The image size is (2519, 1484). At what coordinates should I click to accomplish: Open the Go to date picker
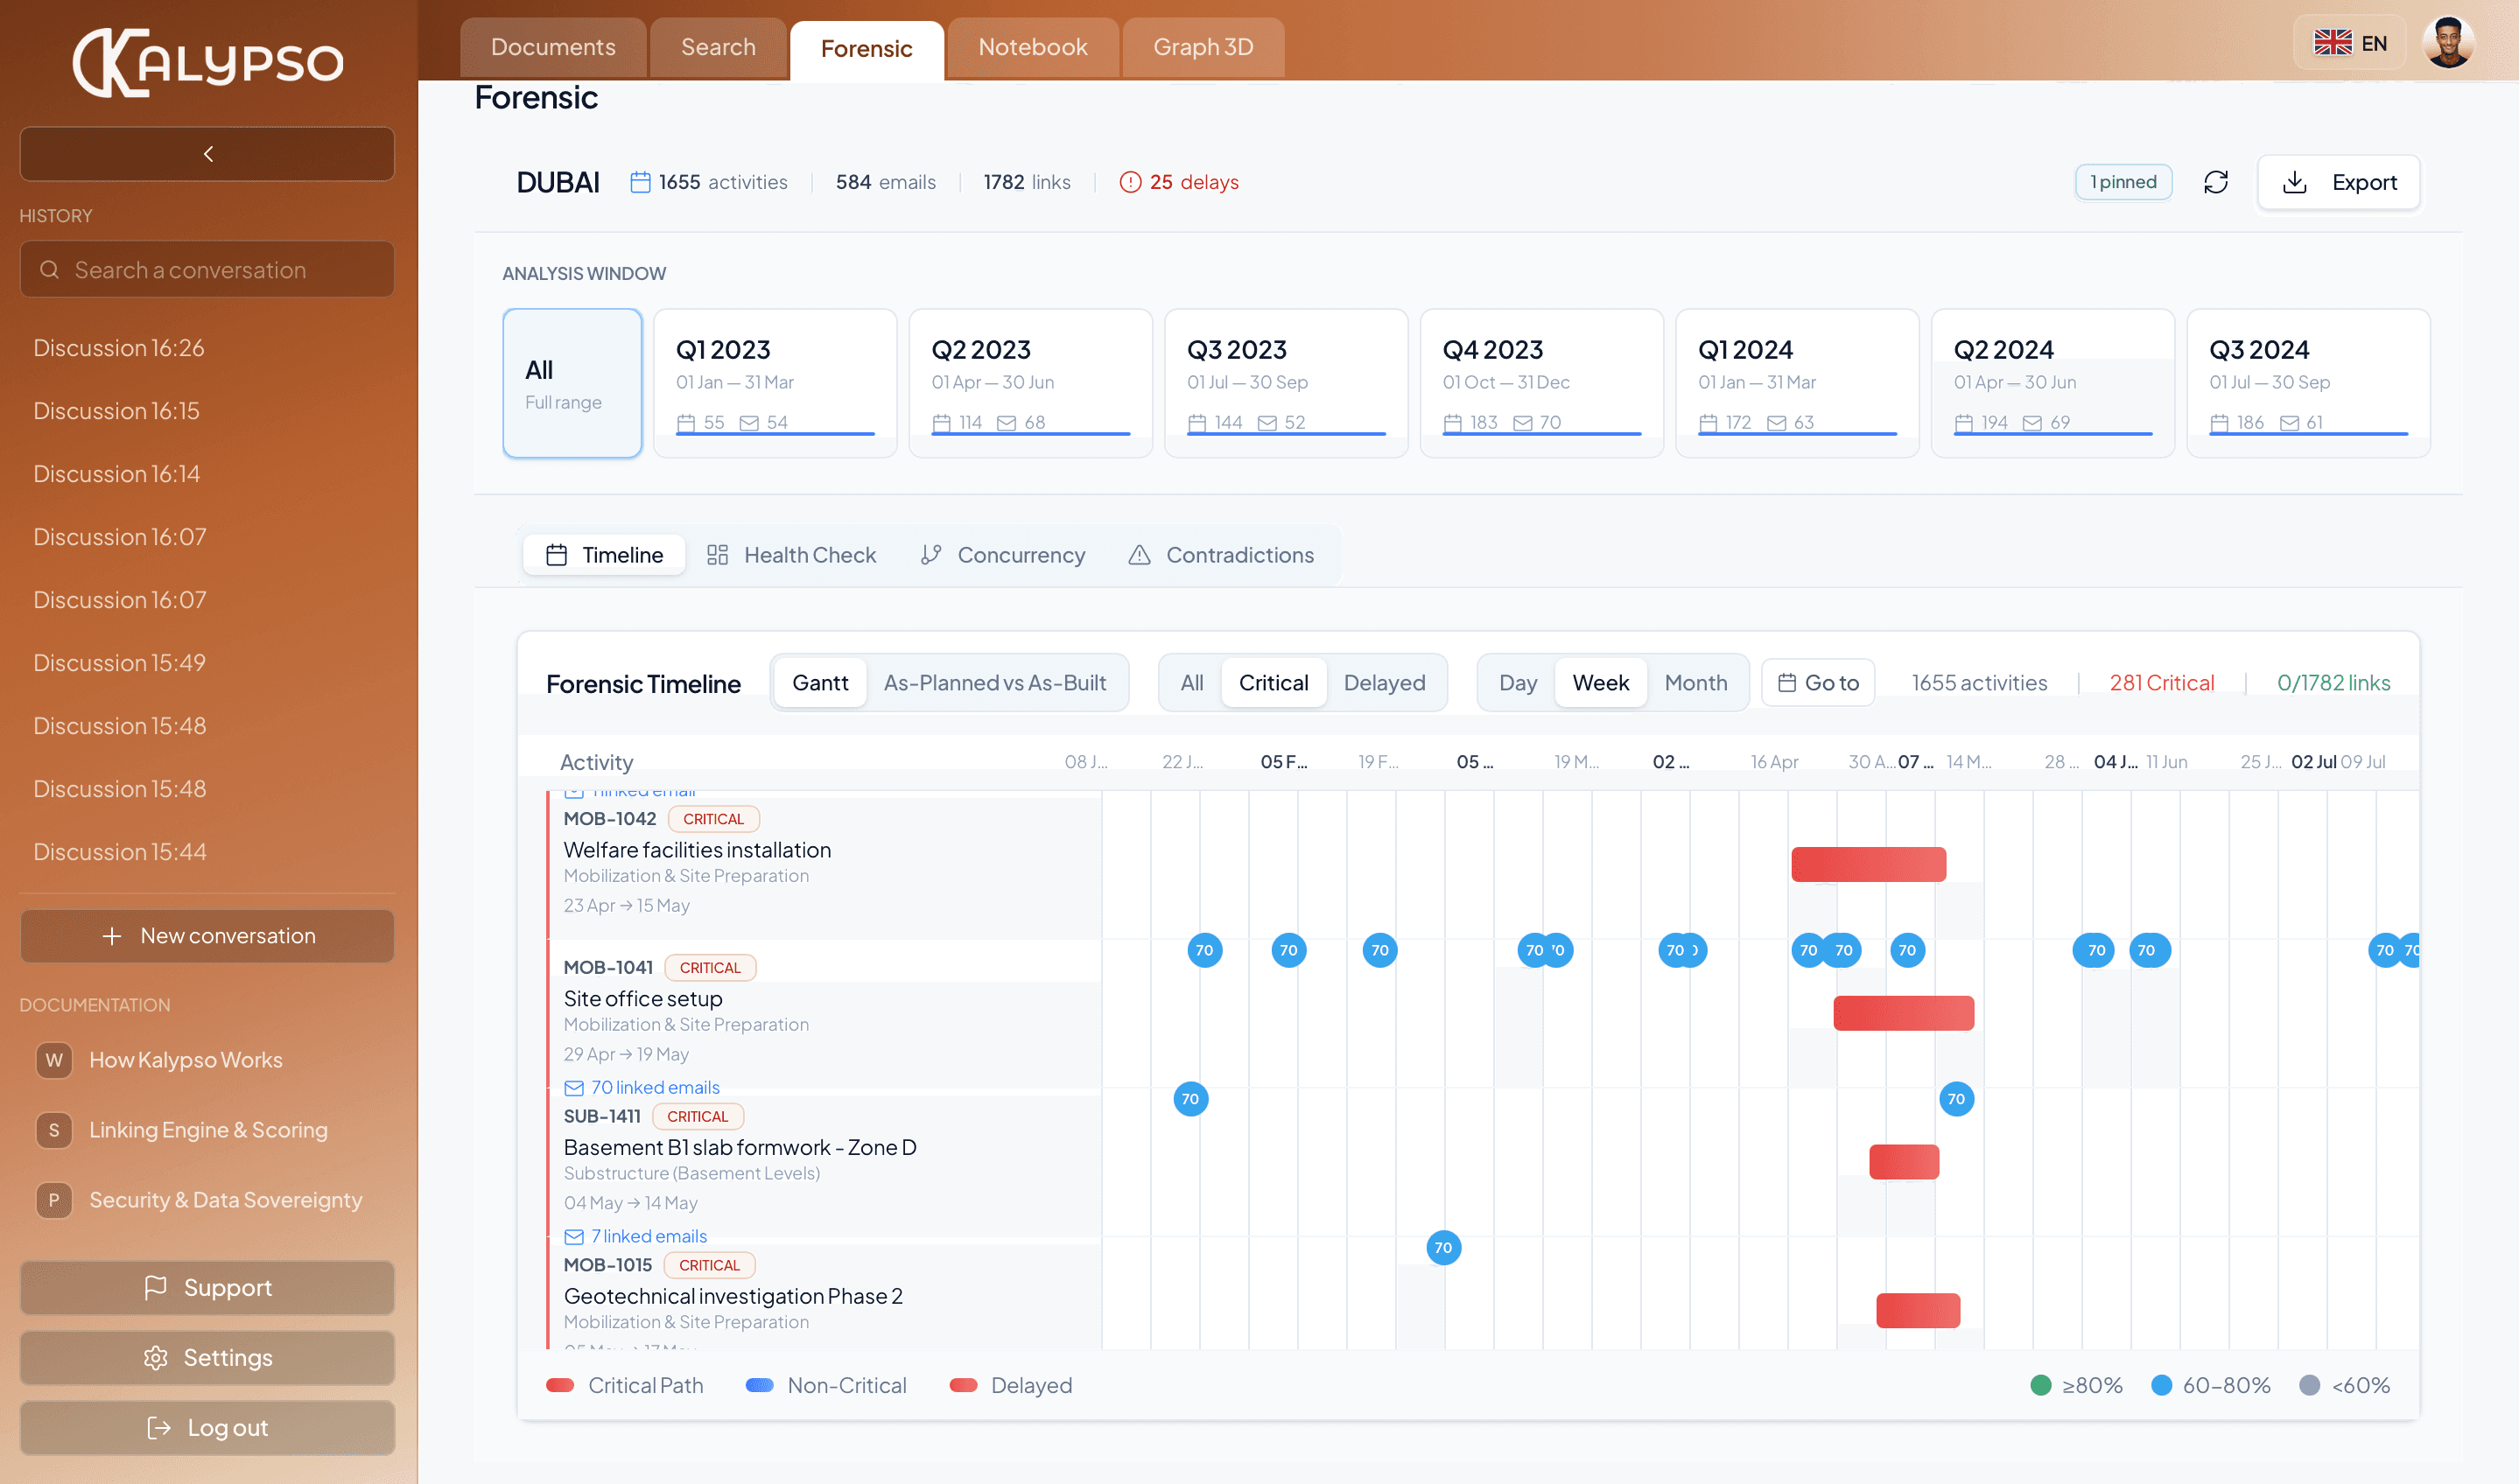click(x=1817, y=682)
